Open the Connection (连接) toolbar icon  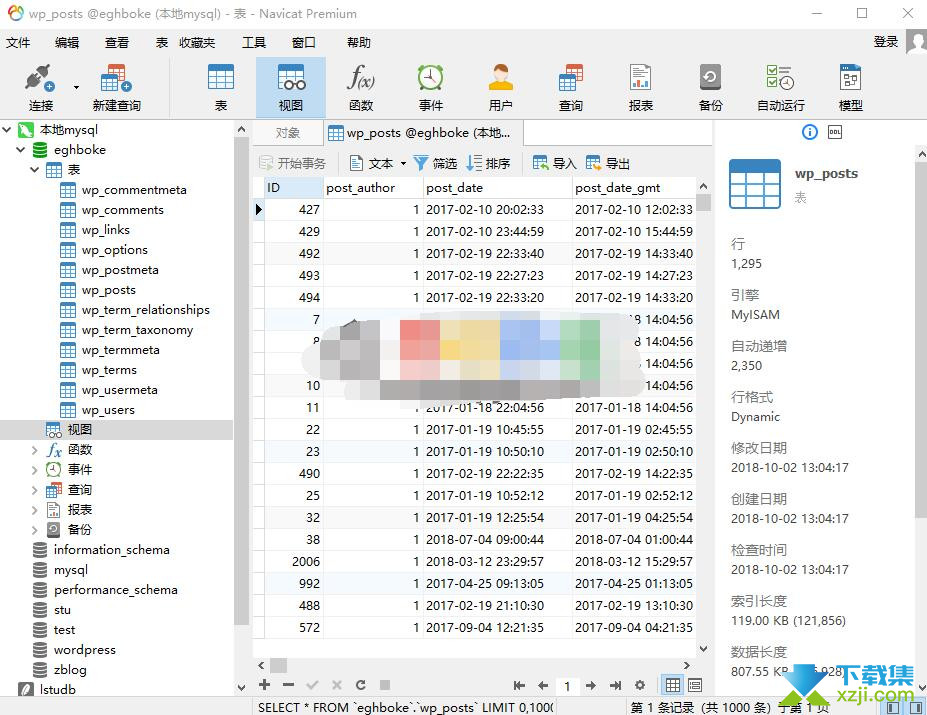pyautogui.click(x=40, y=87)
